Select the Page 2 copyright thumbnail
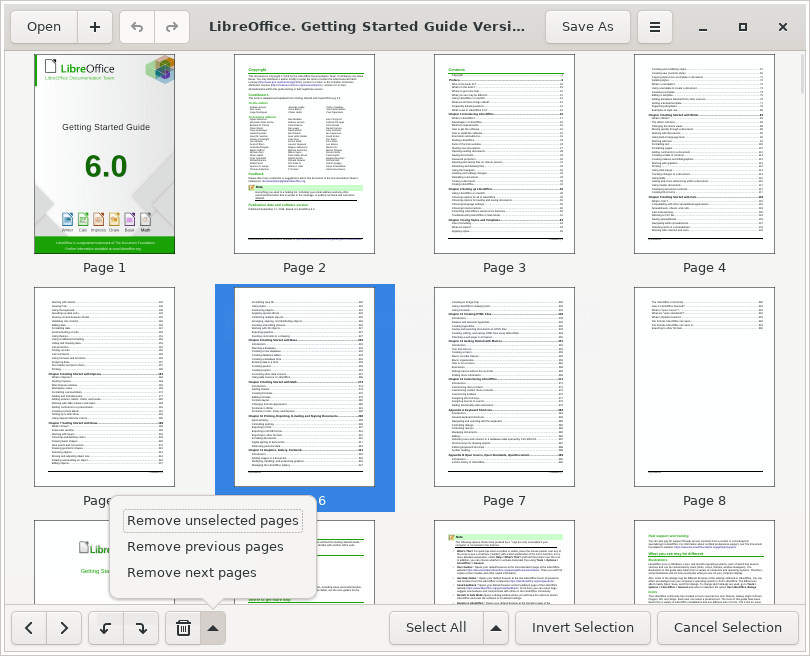 (304, 154)
